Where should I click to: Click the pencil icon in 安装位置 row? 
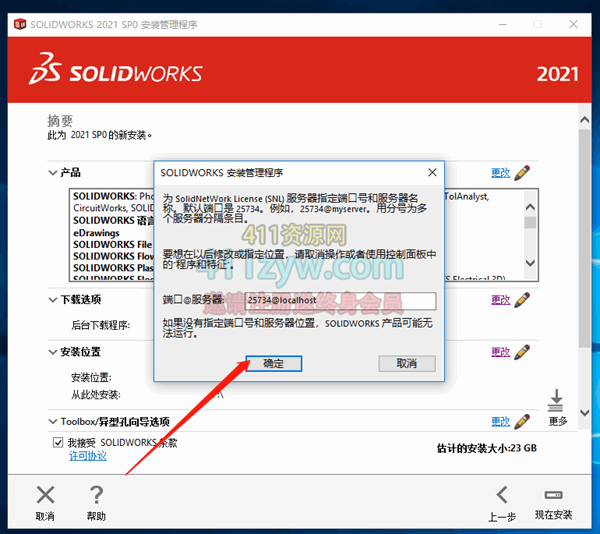point(521,352)
